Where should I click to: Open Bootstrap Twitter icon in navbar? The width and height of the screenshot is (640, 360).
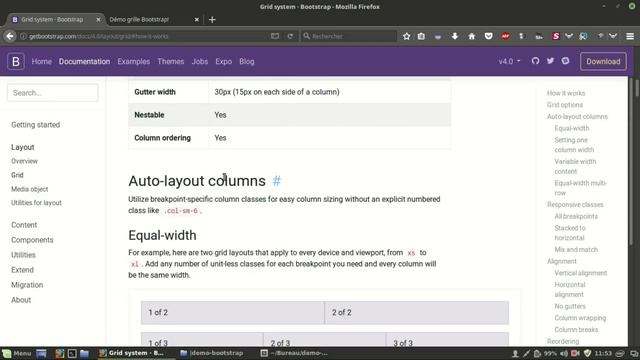tap(550, 61)
